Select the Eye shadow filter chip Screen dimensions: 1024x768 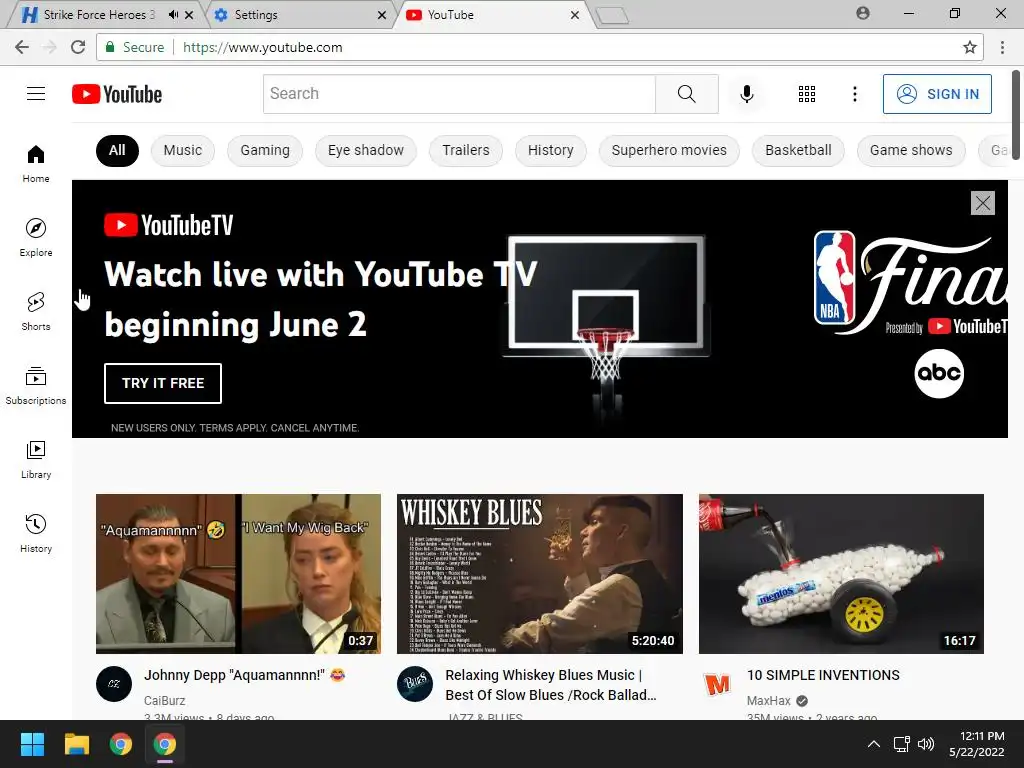point(366,151)
